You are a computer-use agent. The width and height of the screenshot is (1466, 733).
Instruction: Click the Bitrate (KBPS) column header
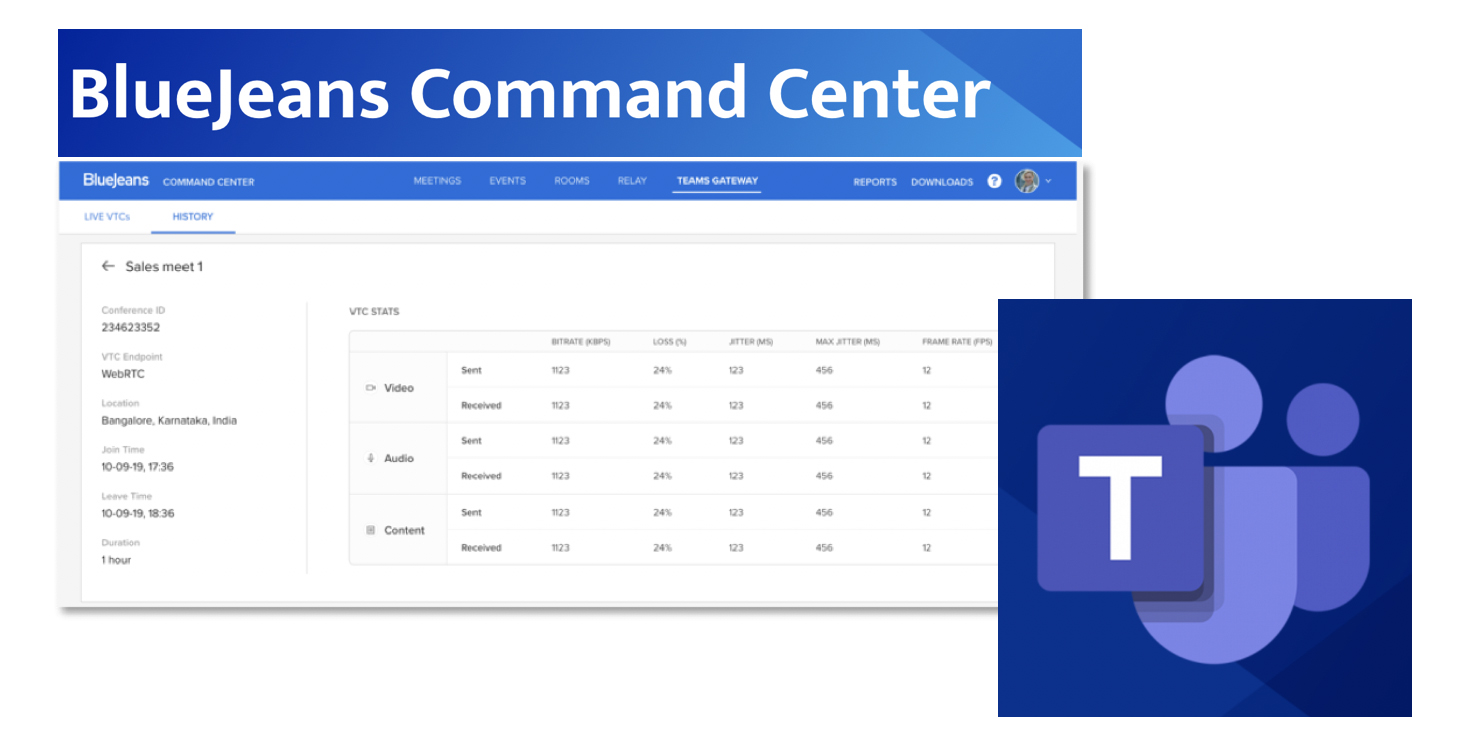point(580,342)
